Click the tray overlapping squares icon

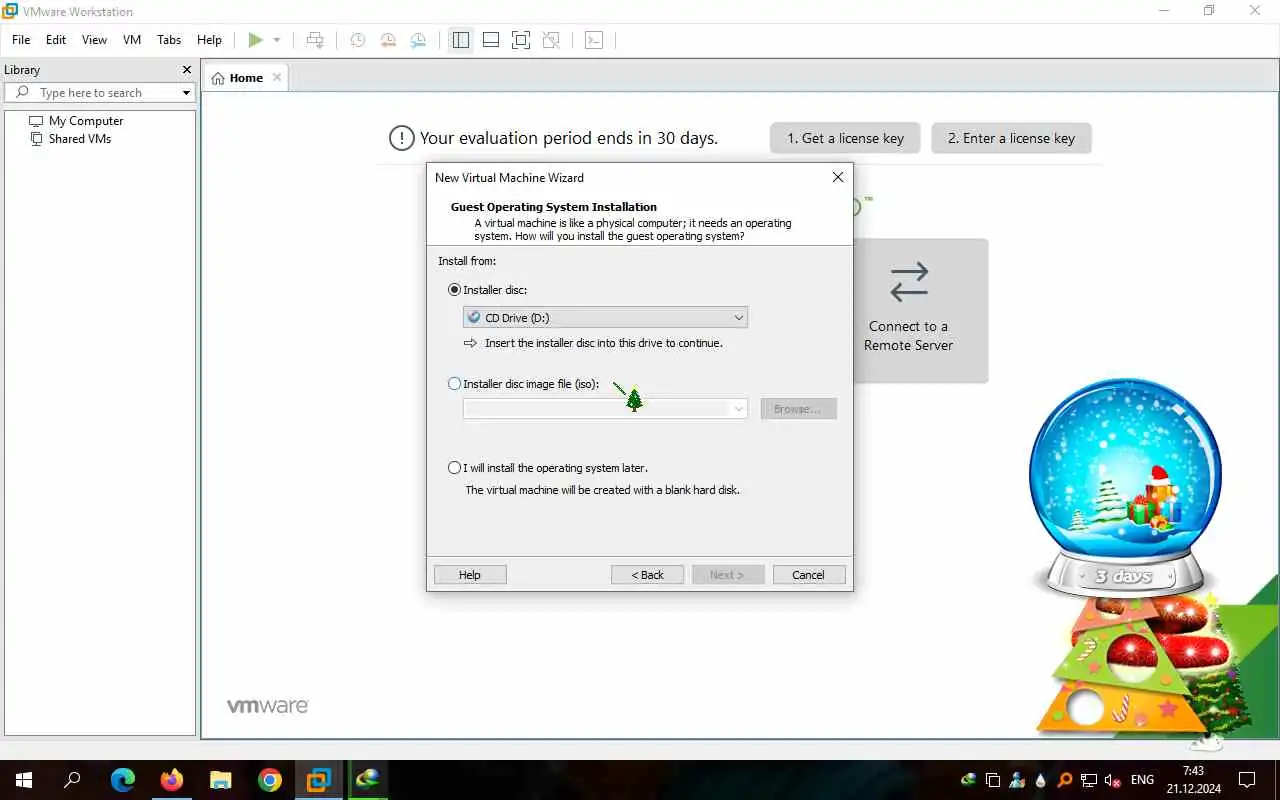coord(993,780)
